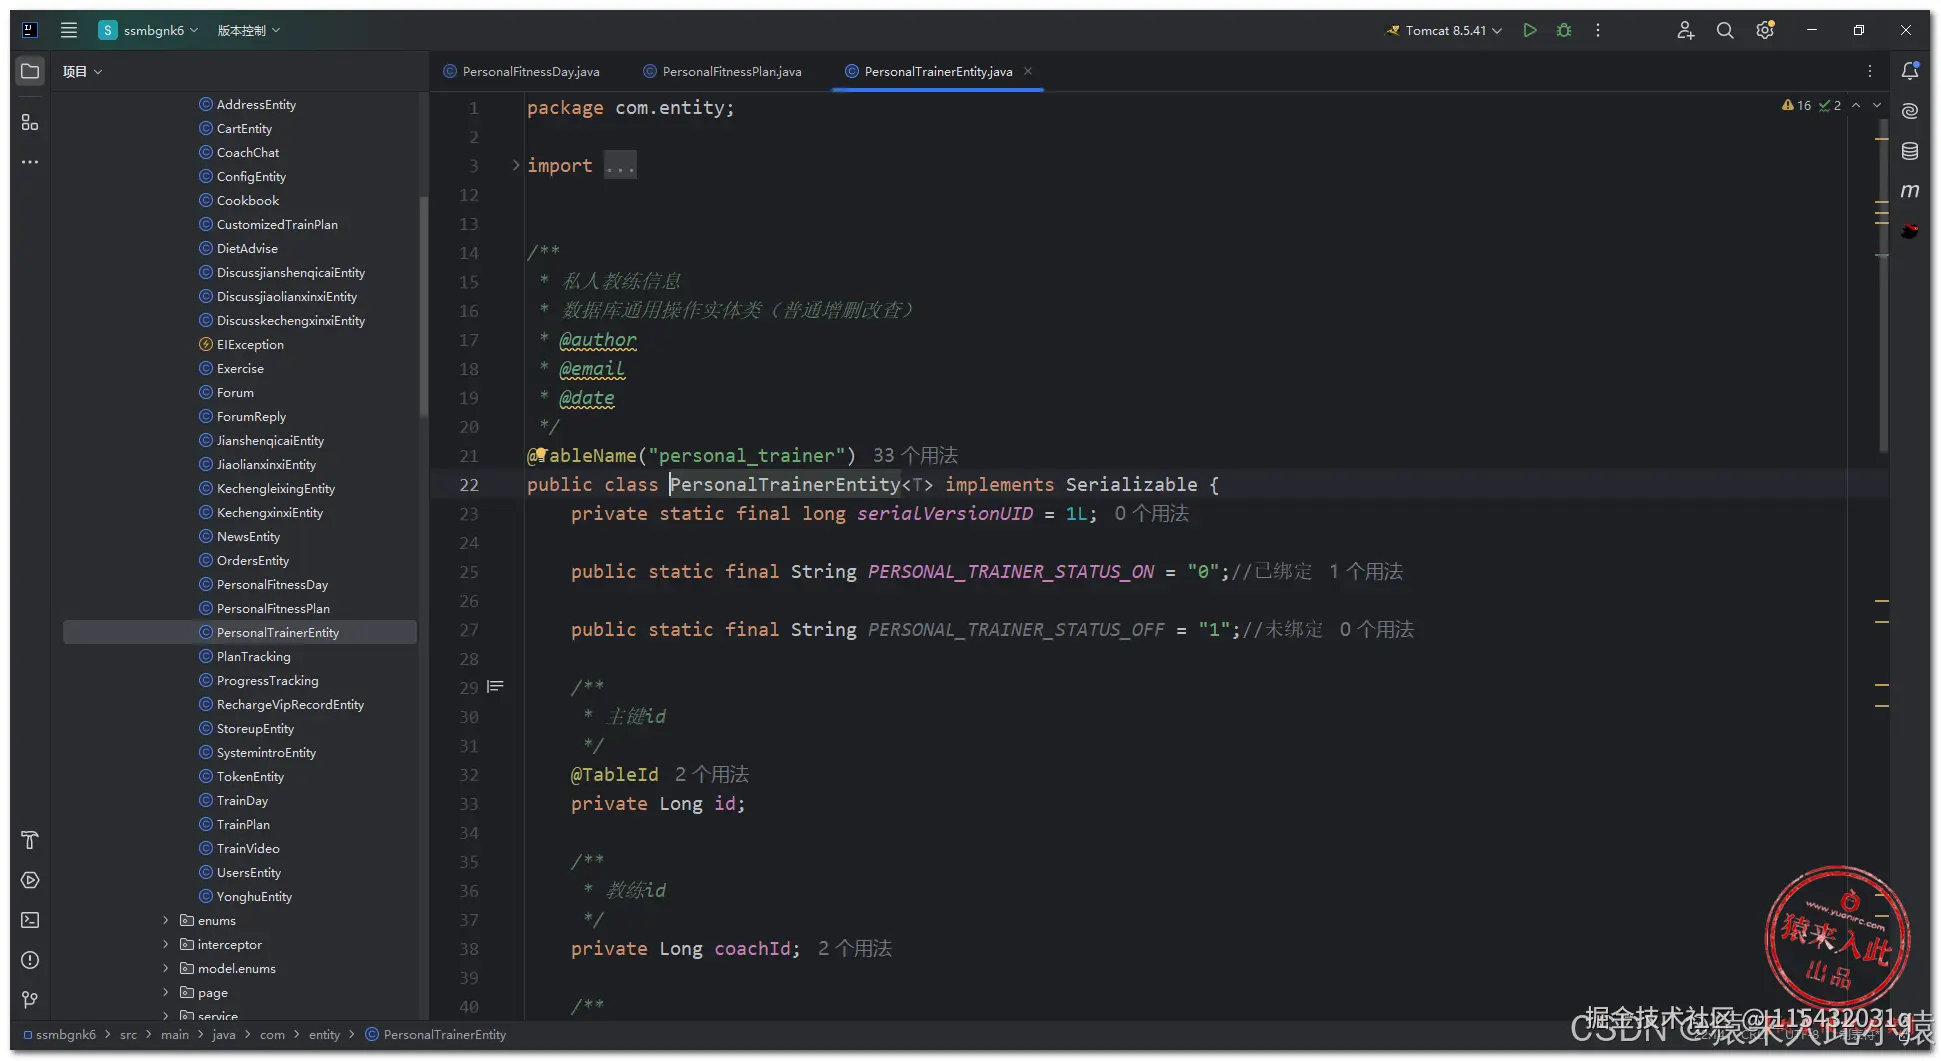The height and width of the screenshot is (1061, 1941).
Task: Click the intention bulb at line 21
Action: (x=540, y=453)
